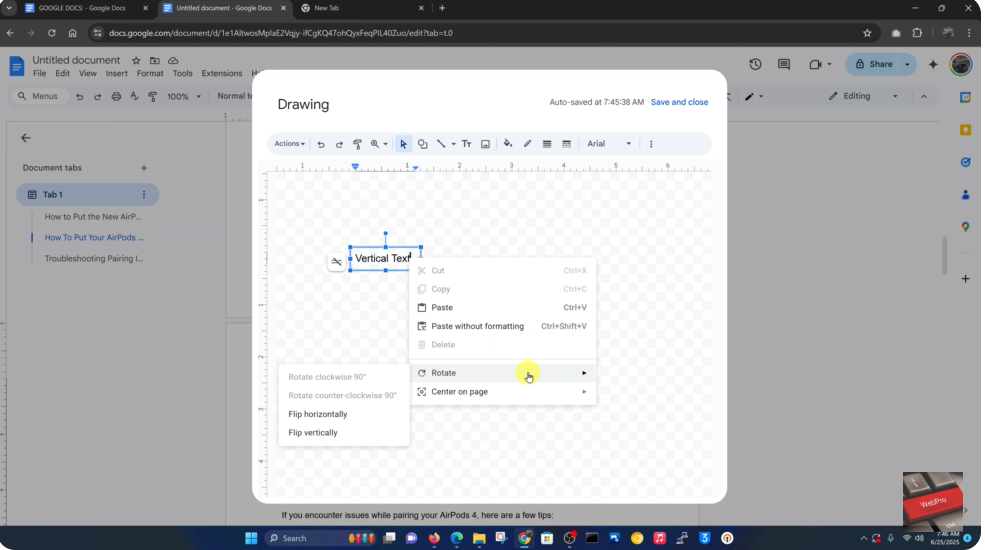Click the address bar URL
Image resolution: width=985 pixels, height=550 pixels.
(281, 33)
